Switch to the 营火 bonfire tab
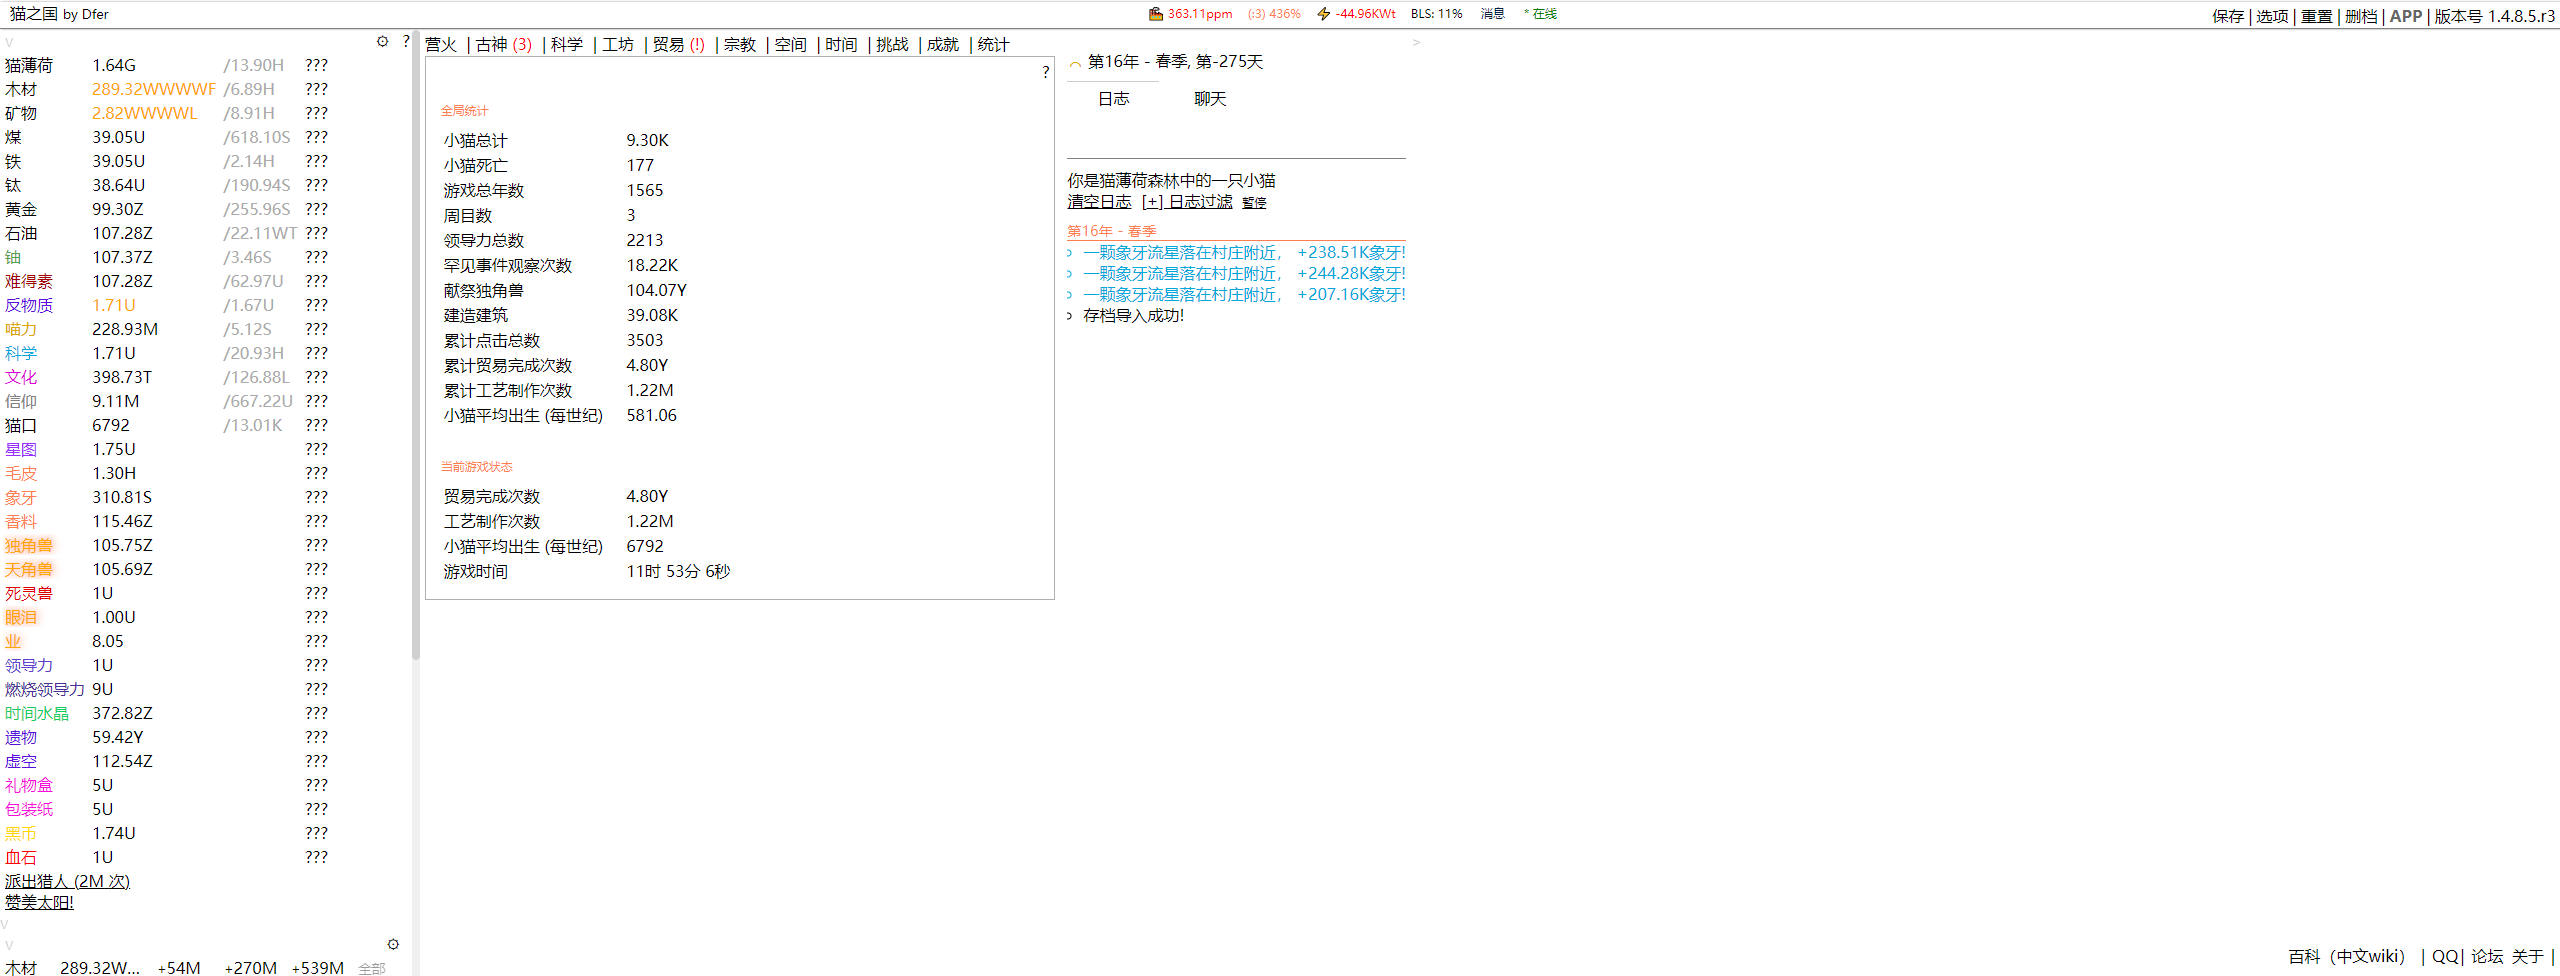Screen dimensions: 2560x976 coord(440,45)
